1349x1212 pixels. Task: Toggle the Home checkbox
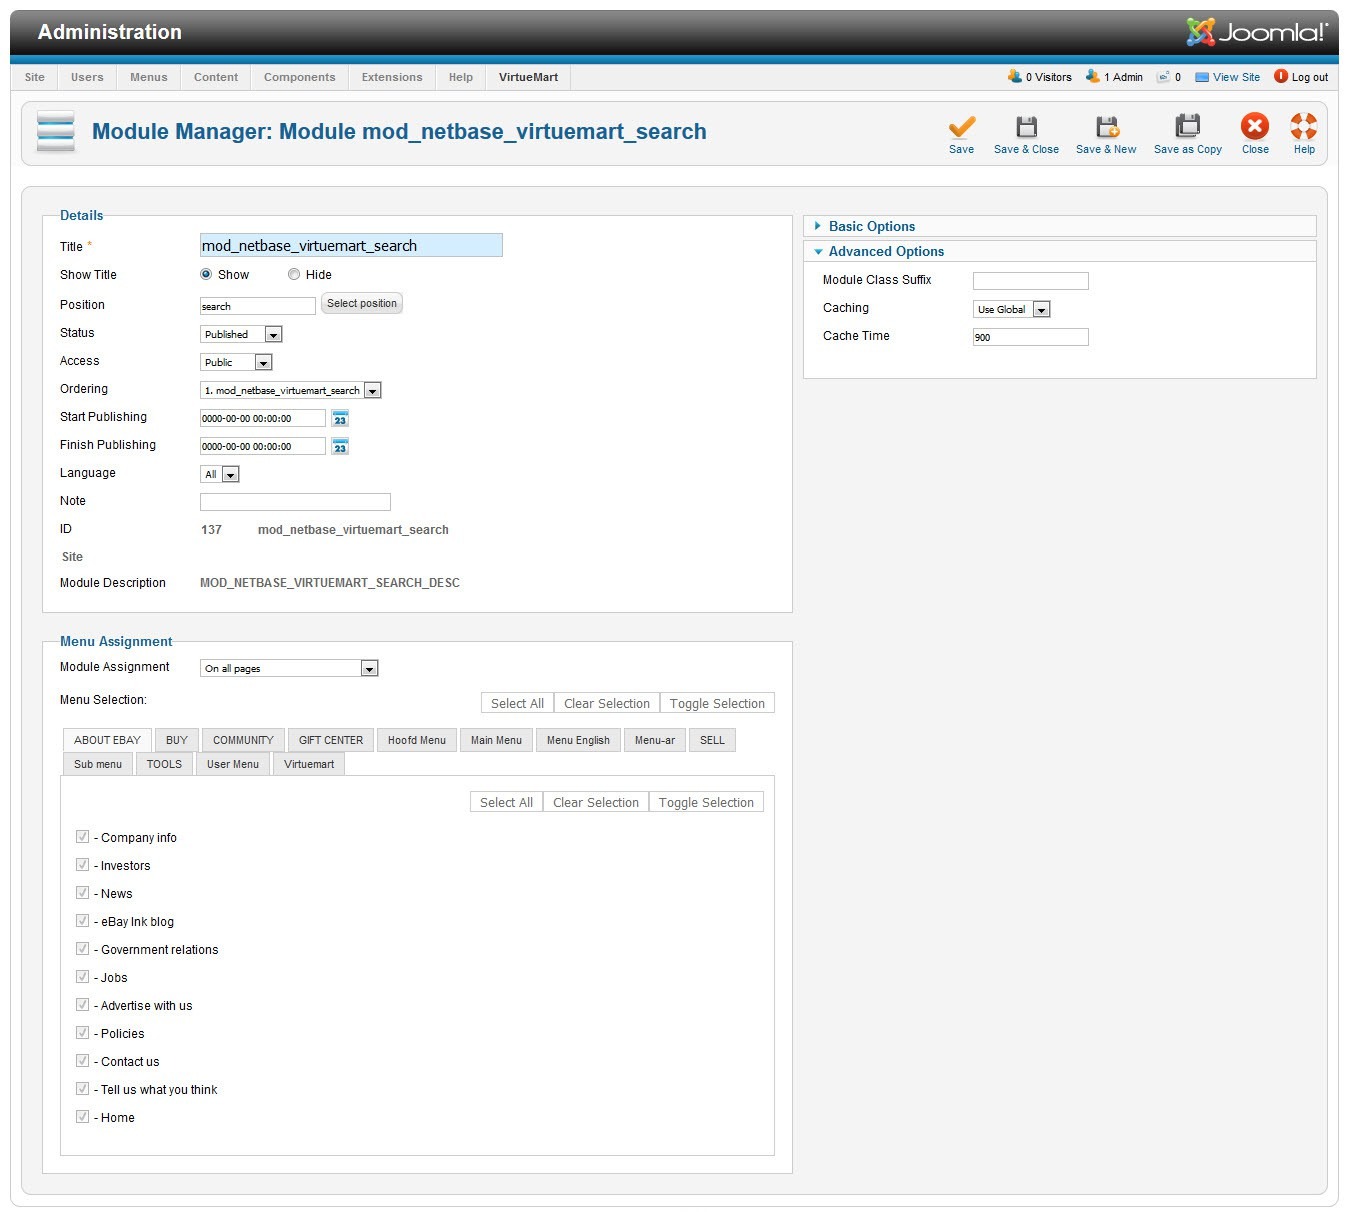[82, 1117]
